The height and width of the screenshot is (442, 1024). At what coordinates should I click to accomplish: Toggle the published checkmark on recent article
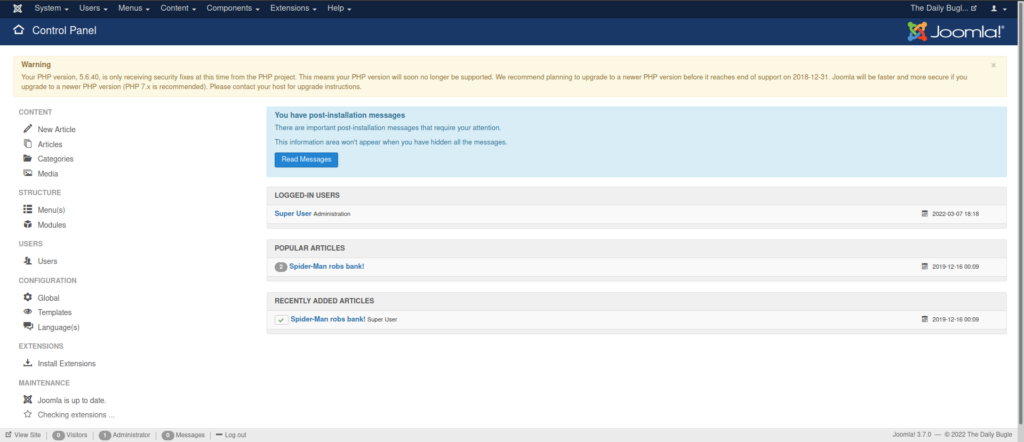(281, 319)
